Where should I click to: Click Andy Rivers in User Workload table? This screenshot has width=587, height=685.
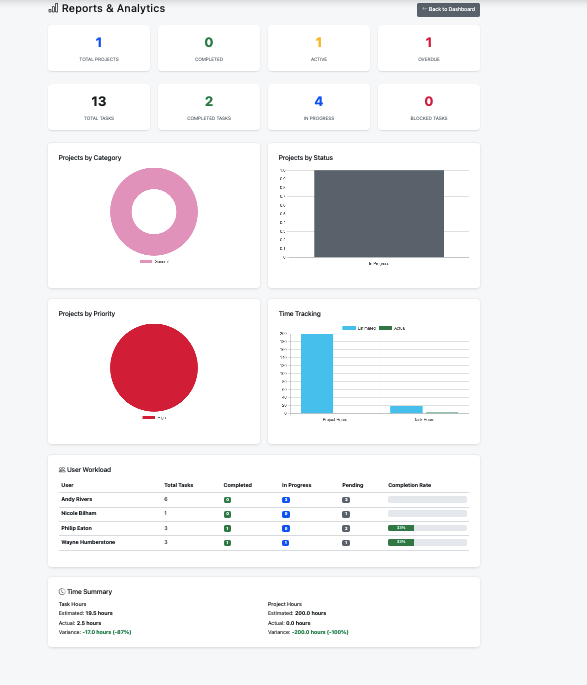coord(77,499)
